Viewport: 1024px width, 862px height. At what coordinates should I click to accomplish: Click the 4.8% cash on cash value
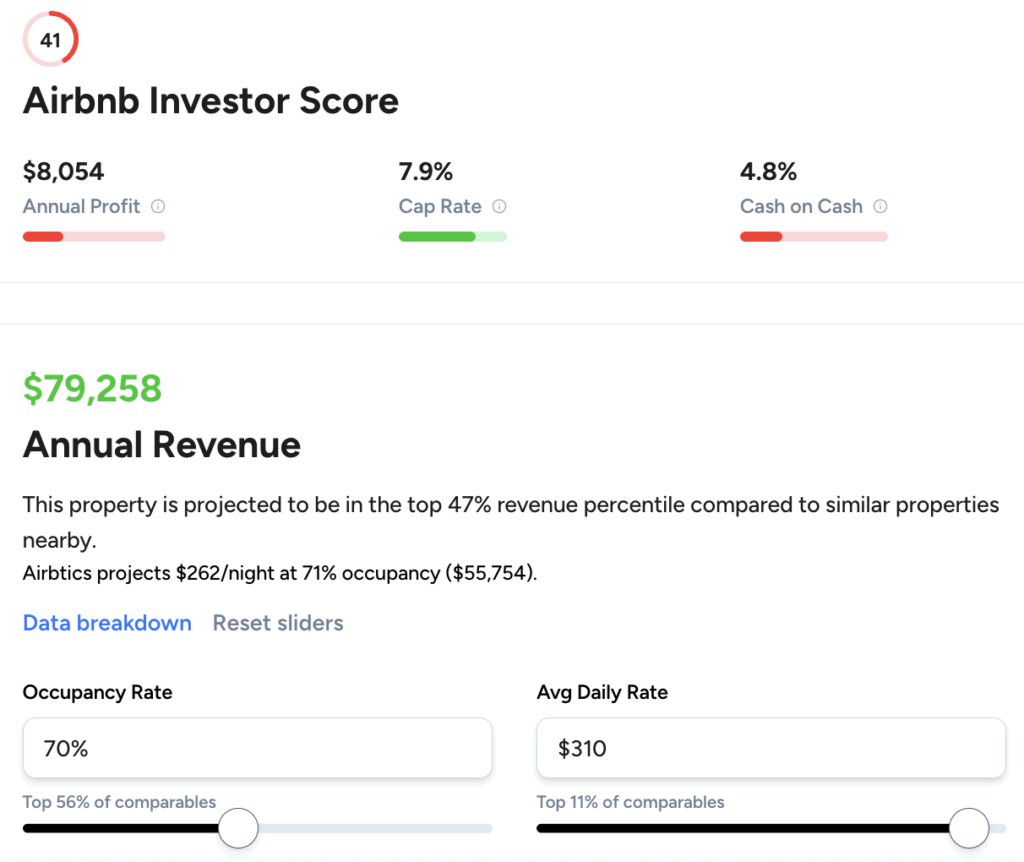pos(768,172)
